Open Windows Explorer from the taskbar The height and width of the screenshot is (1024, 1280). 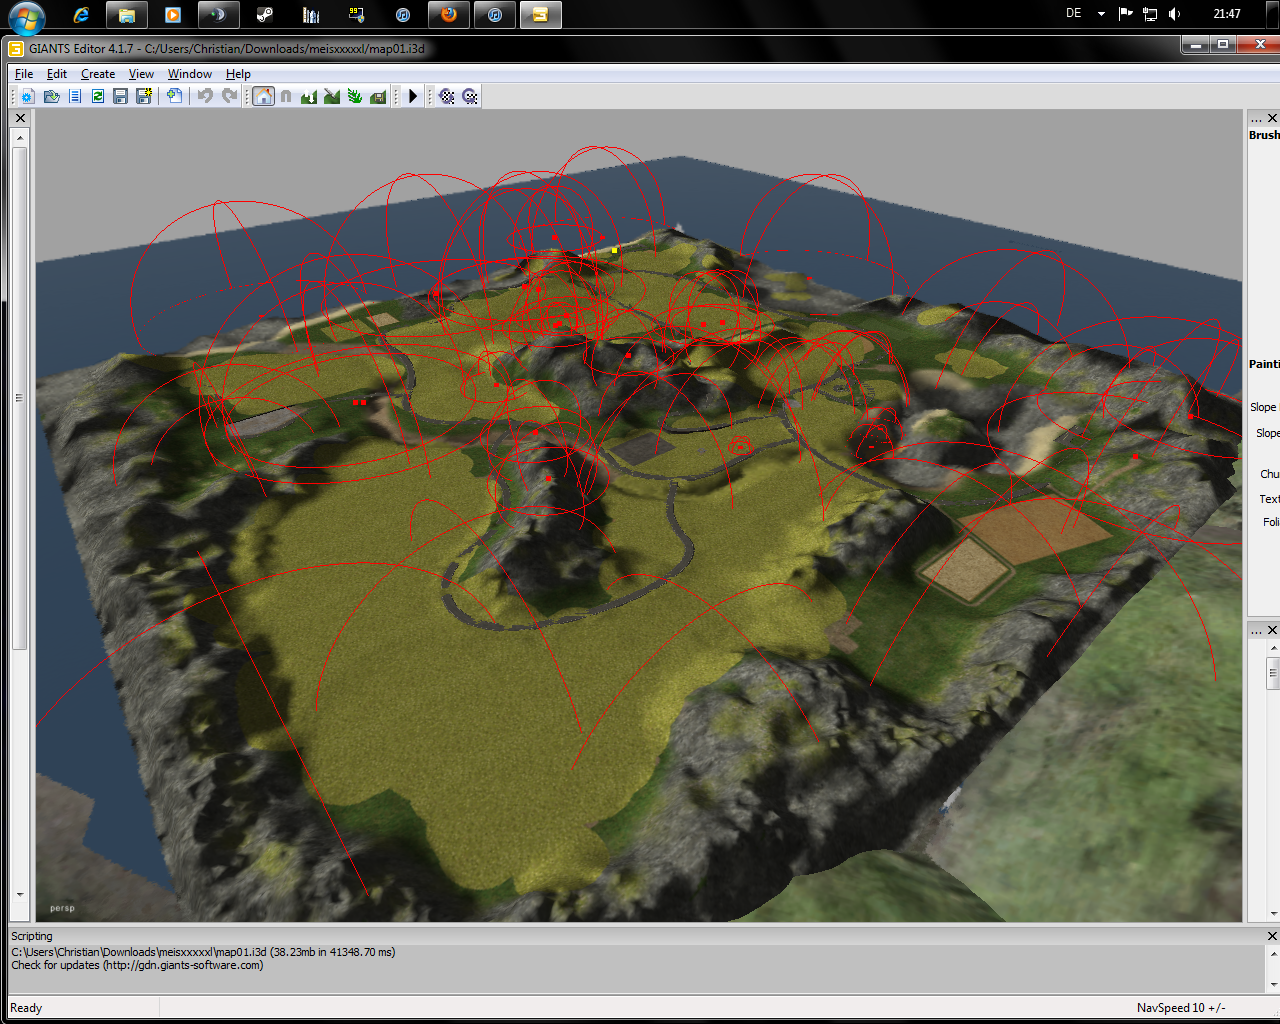click(x=126, y=14)
